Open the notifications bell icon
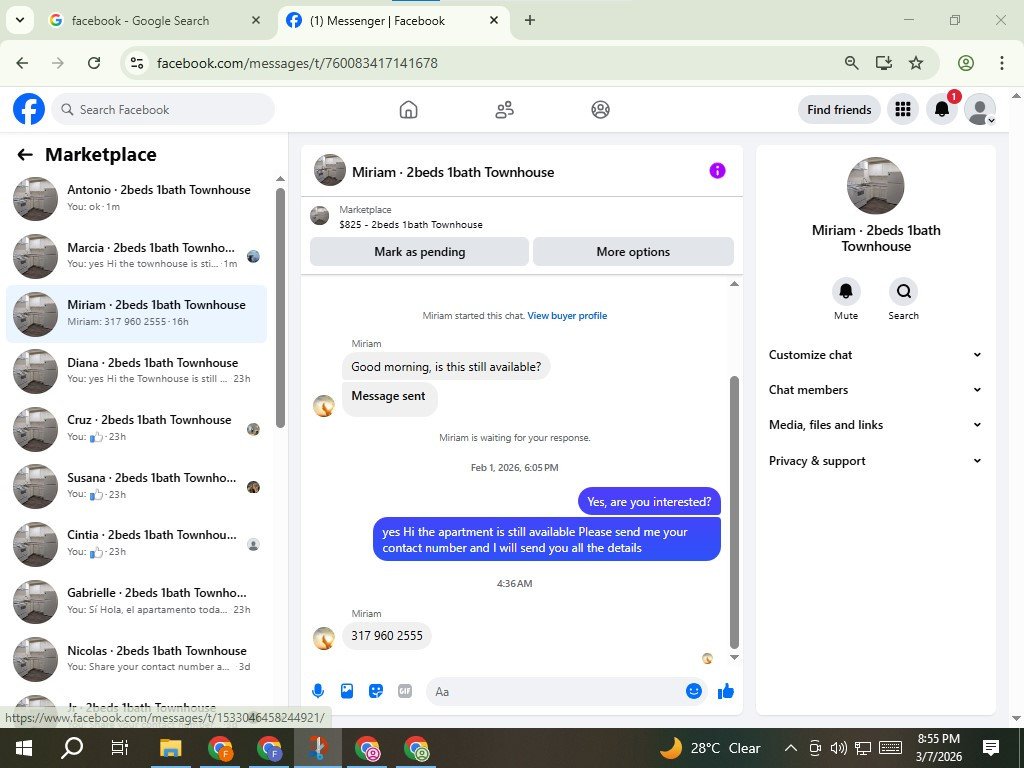The width and height of the screenshot is (1024, 768). (x=942, y=109)
